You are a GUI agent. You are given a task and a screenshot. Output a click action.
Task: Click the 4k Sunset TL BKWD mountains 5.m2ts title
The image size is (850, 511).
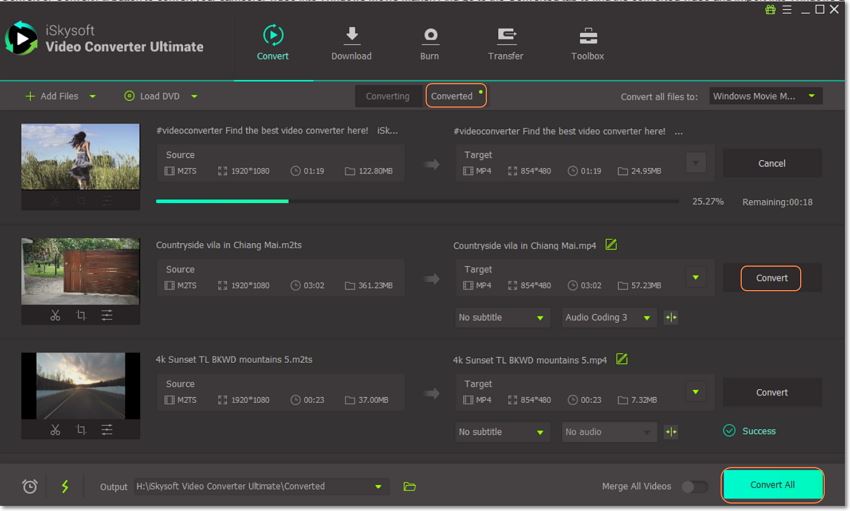tap(234, 359)
